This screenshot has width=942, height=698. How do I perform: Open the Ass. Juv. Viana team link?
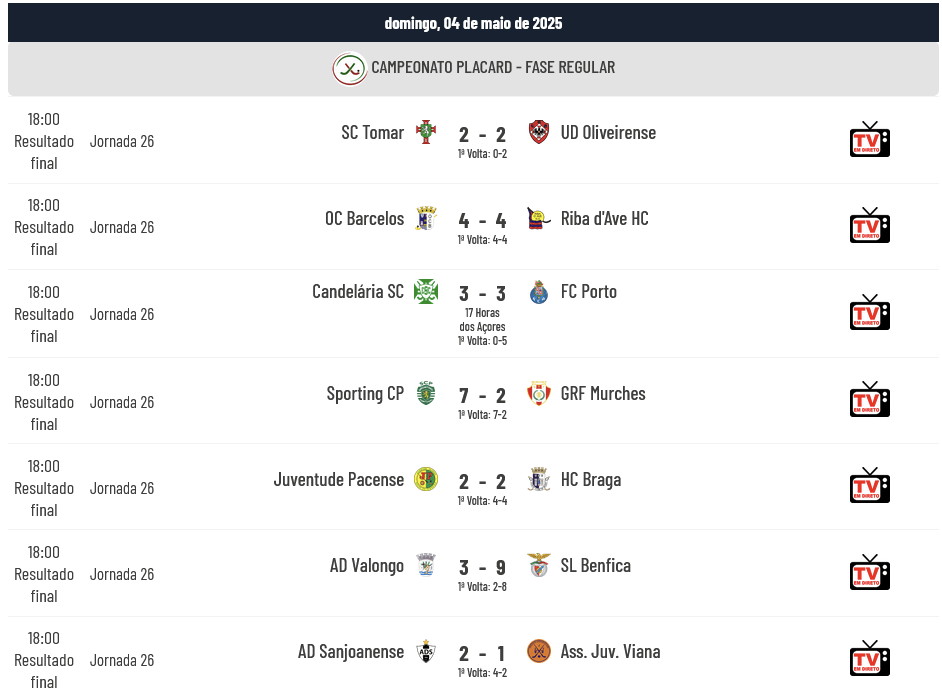pyautogui.click(x=610, y=652)
